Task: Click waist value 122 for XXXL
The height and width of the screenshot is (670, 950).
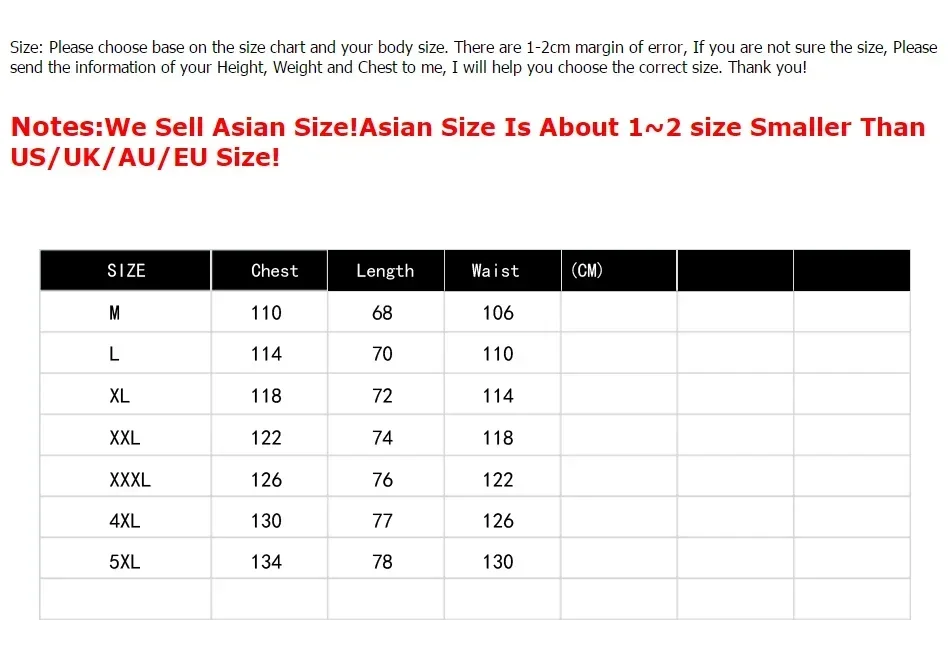Action: pyautogui.click(x=498, y=479)
